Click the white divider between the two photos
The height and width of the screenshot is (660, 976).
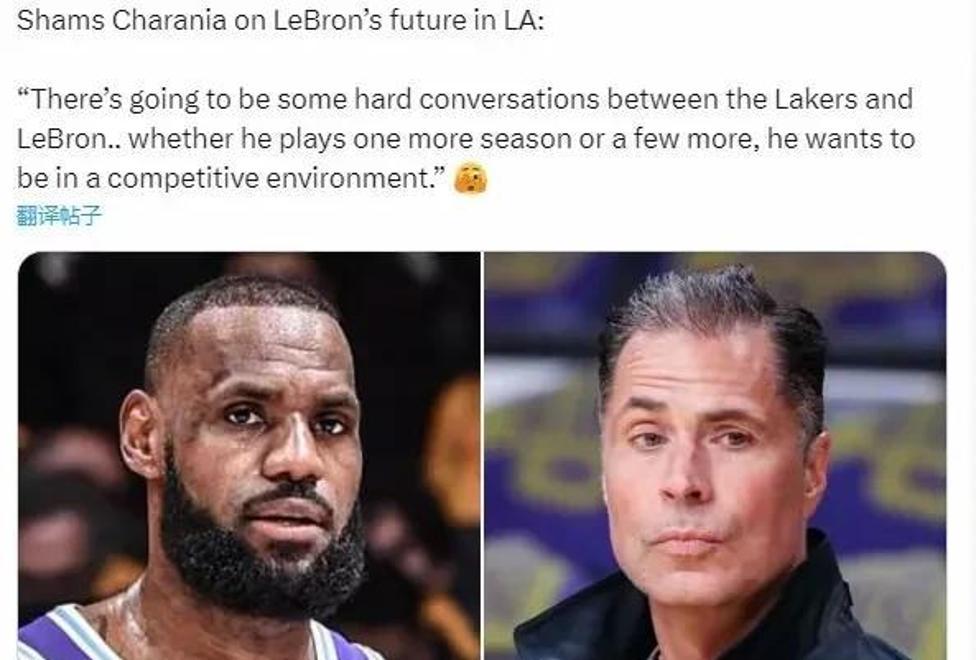pyautogui.click(x=482, y=456)
